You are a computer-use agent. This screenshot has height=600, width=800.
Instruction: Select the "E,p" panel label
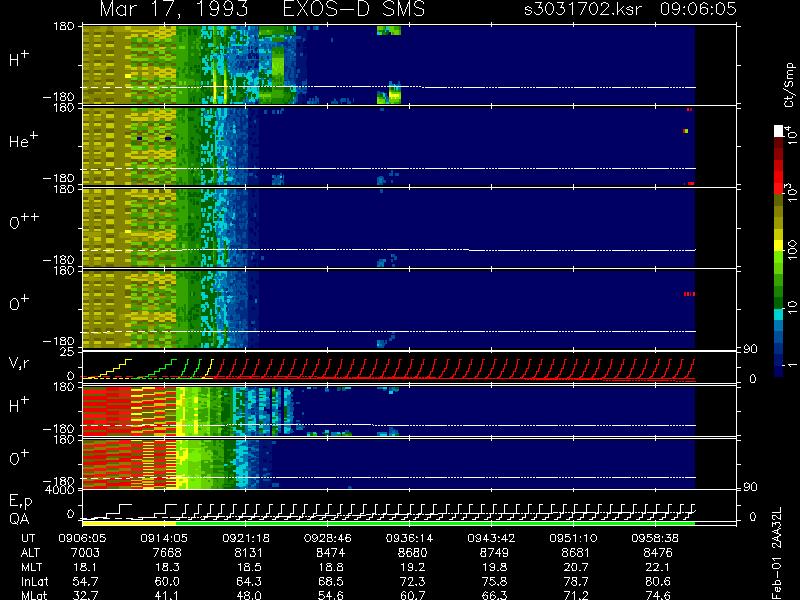(20, 502)
